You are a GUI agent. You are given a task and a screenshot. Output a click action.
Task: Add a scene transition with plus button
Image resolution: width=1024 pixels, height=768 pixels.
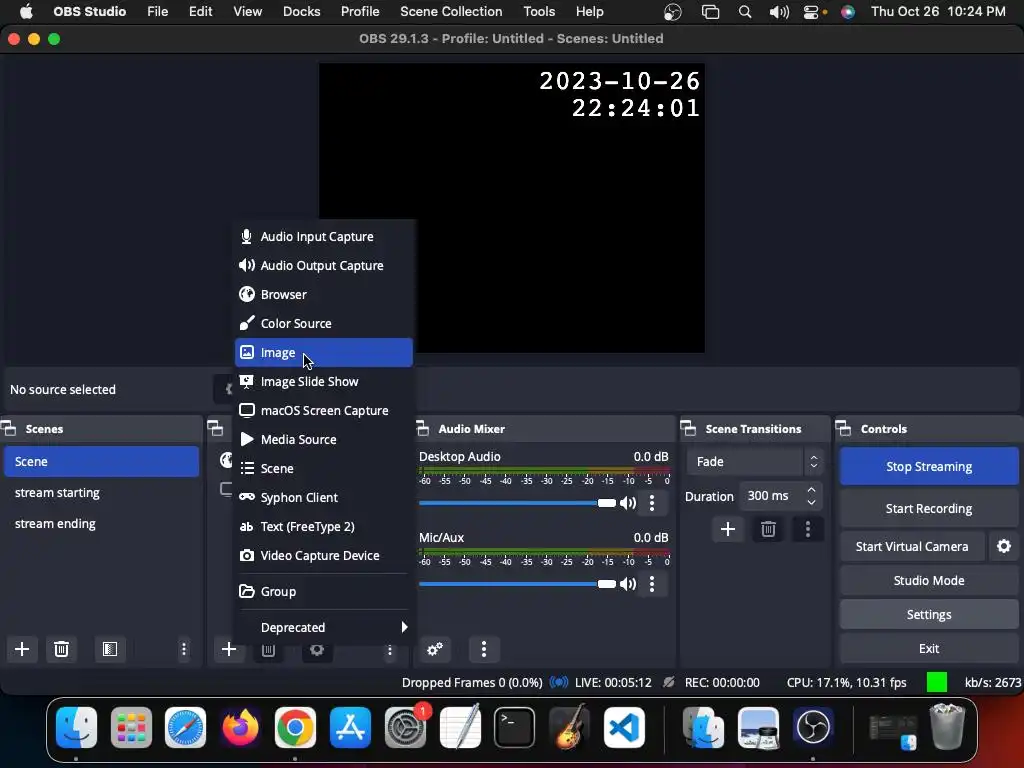[728, 529]
